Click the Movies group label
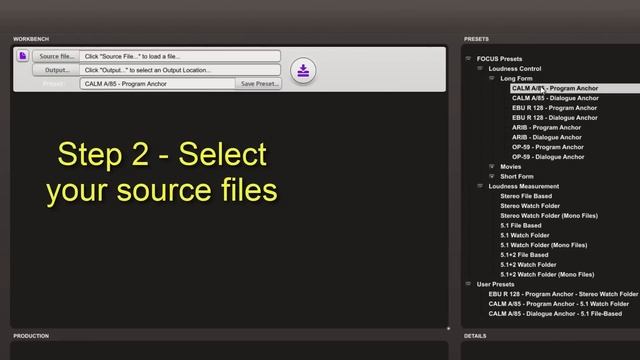 pos(511,167)
